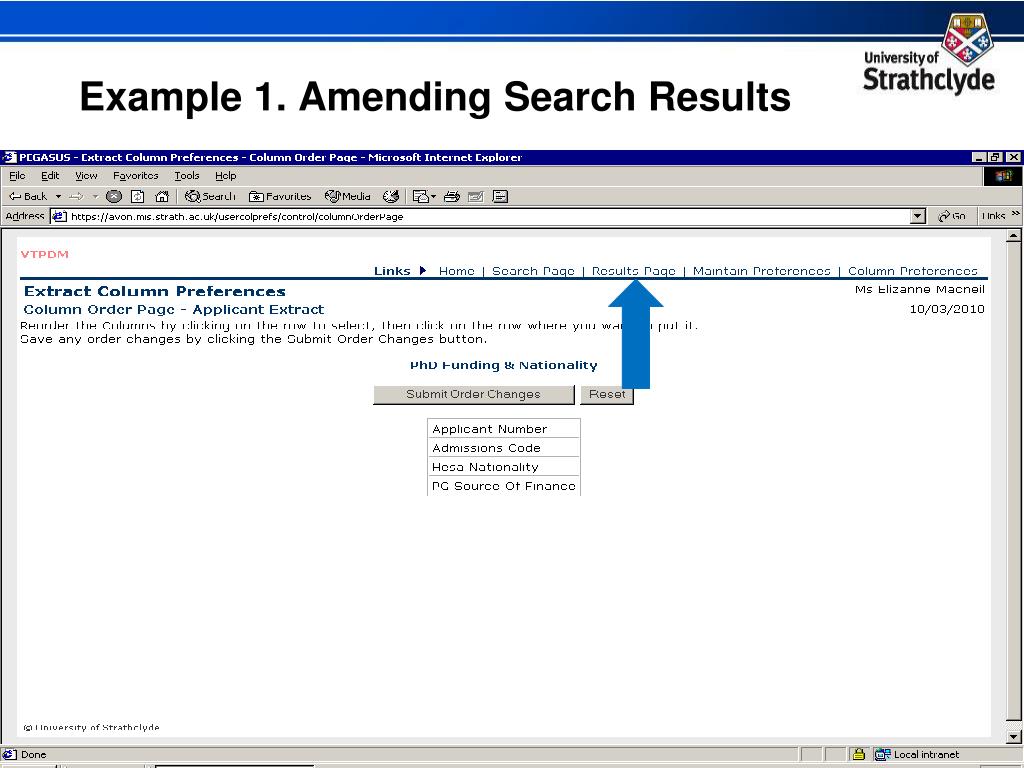This screenshot has width=1024, height=768.
Task: Open the Home link
Action: pos(456,271)
